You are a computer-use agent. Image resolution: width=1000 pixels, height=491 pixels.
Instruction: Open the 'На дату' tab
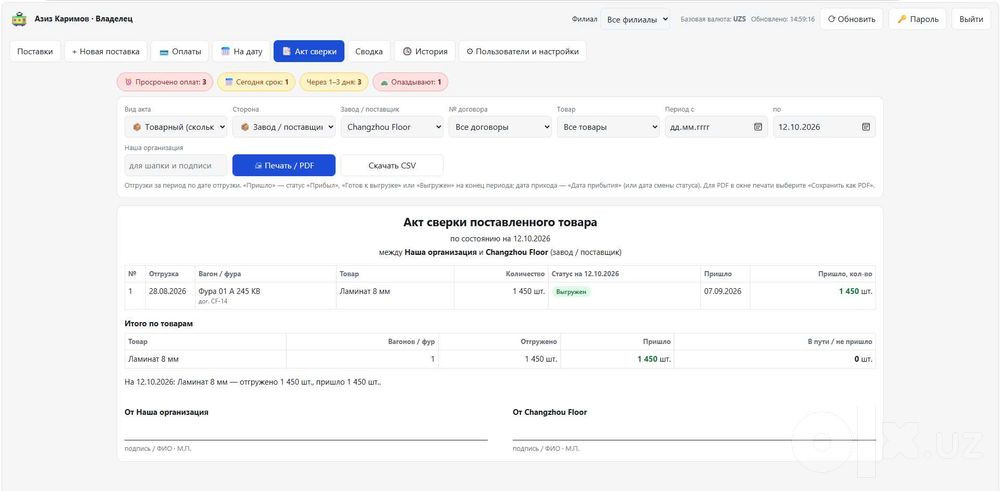point(241,52)
